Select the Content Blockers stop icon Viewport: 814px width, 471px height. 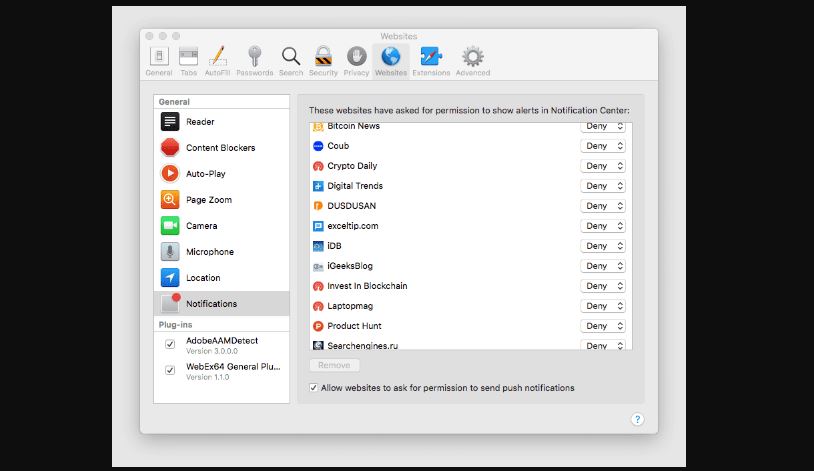(170, 147)
